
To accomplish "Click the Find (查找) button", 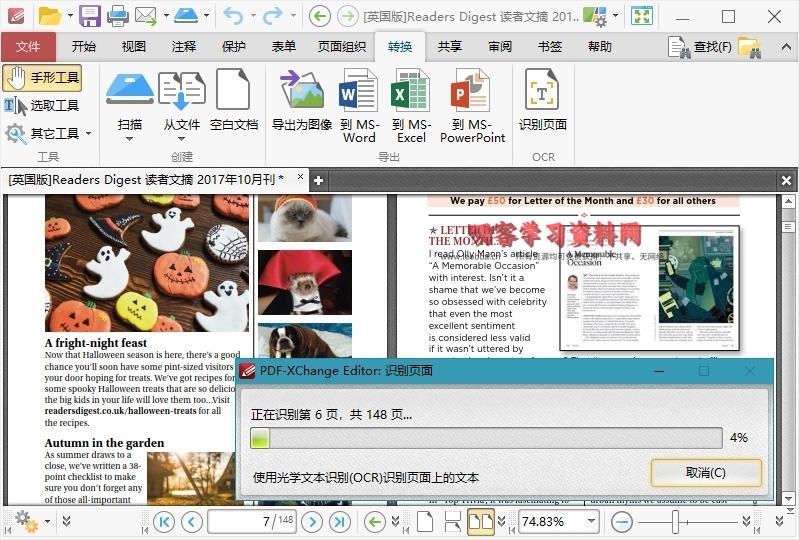I will tap(700, 47).
